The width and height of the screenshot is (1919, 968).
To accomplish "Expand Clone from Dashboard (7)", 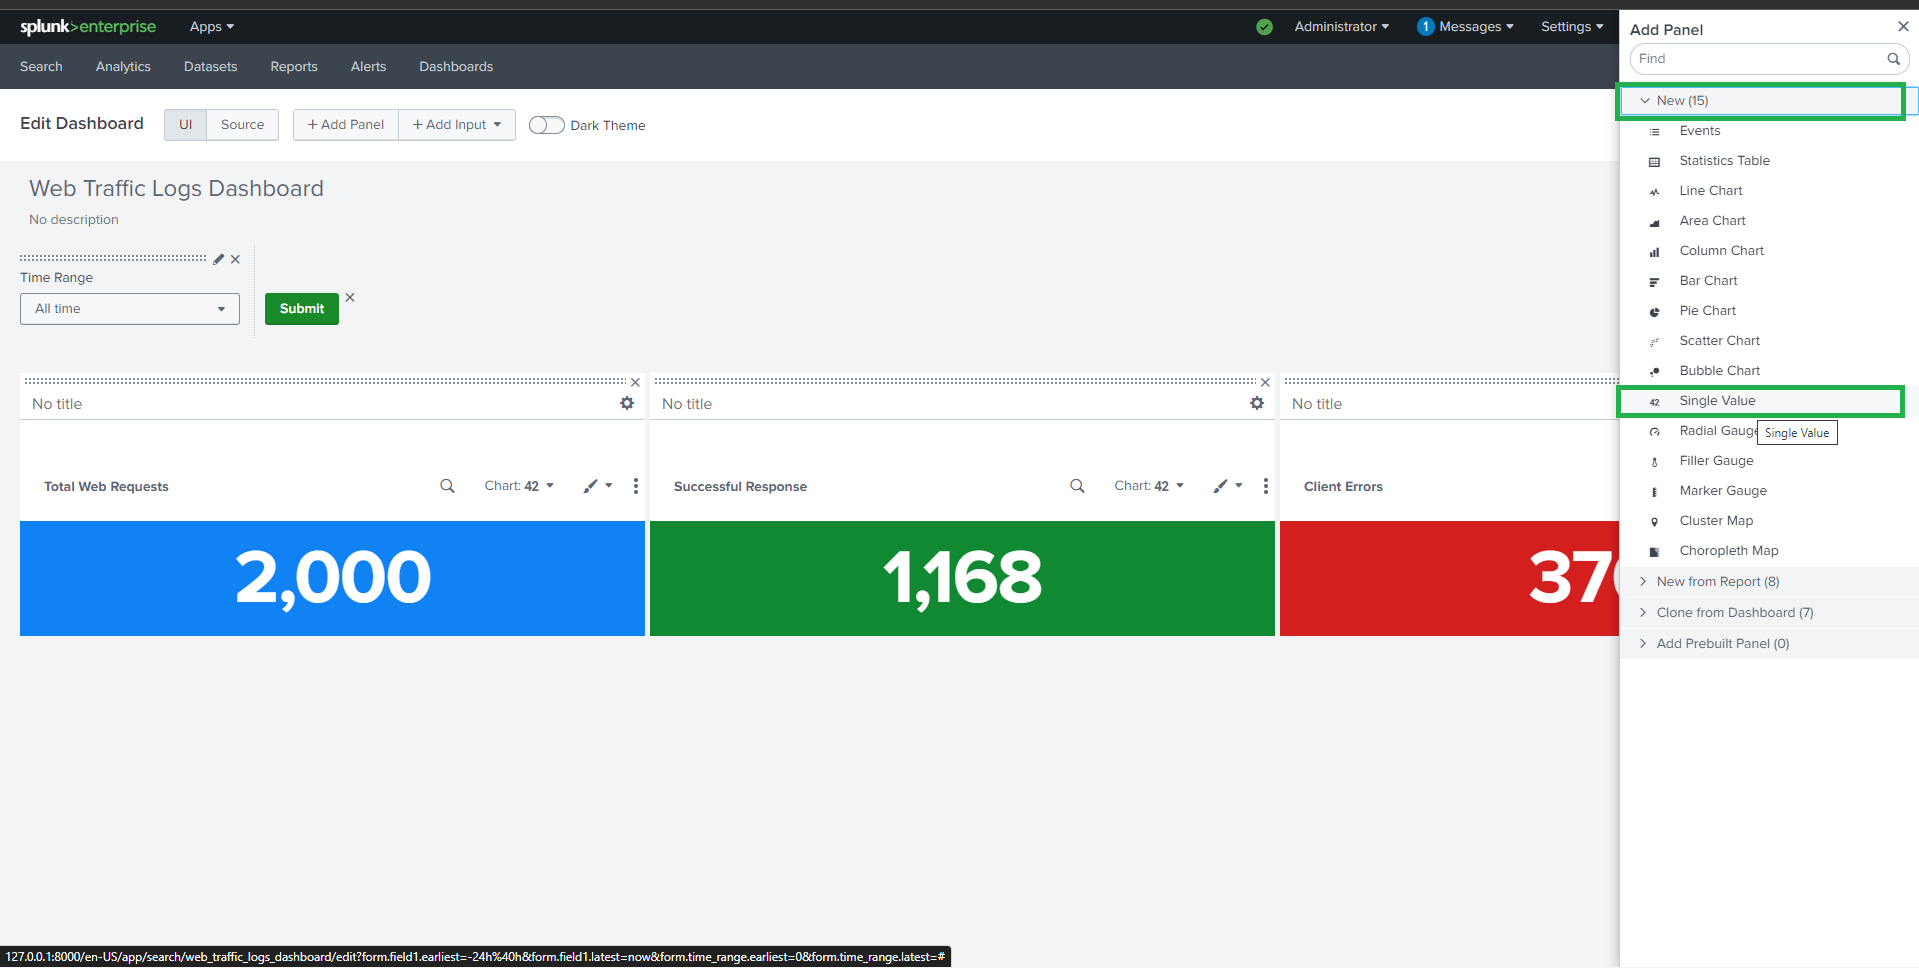I will click(1769, 613).
